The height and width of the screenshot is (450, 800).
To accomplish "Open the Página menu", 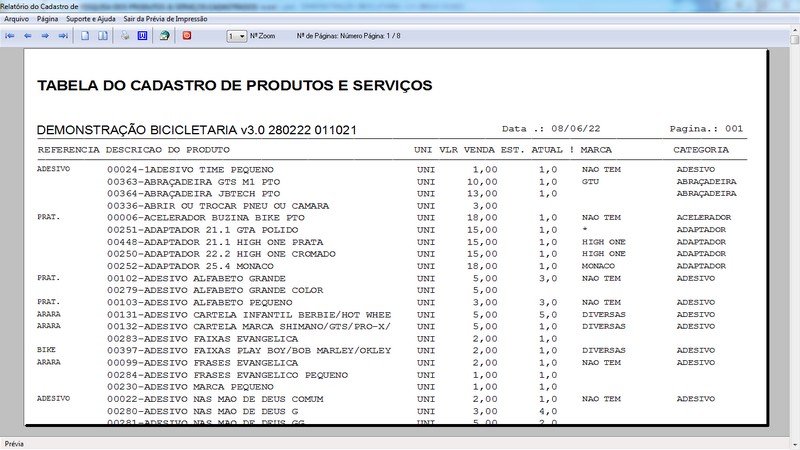I will [x=47, y=19].
